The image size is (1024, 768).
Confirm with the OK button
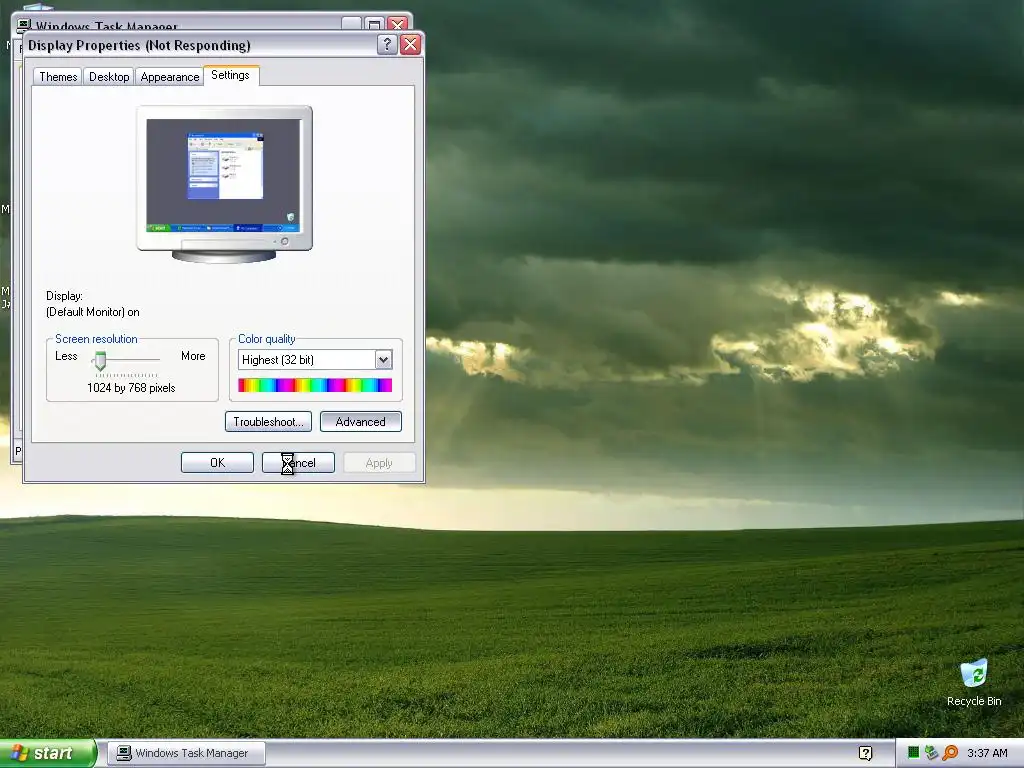217,462
